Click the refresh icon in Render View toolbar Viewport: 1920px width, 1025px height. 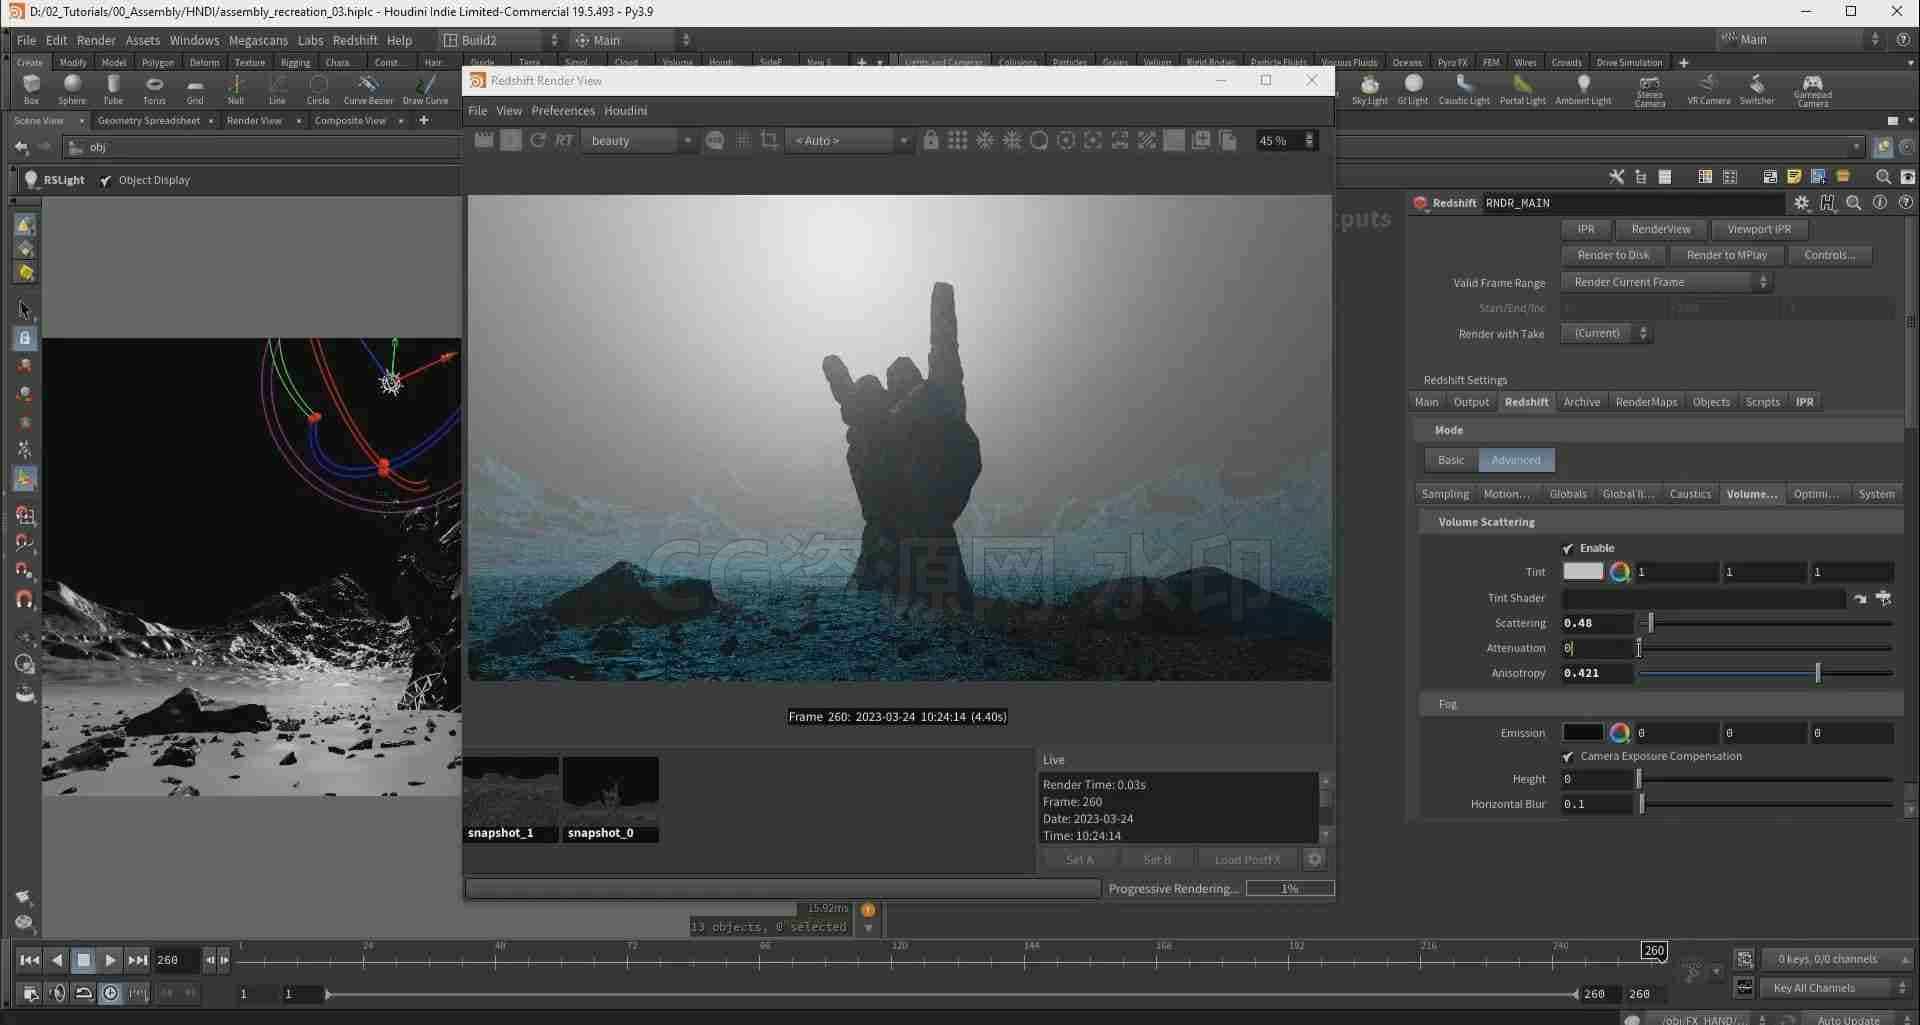click(538, 141)
